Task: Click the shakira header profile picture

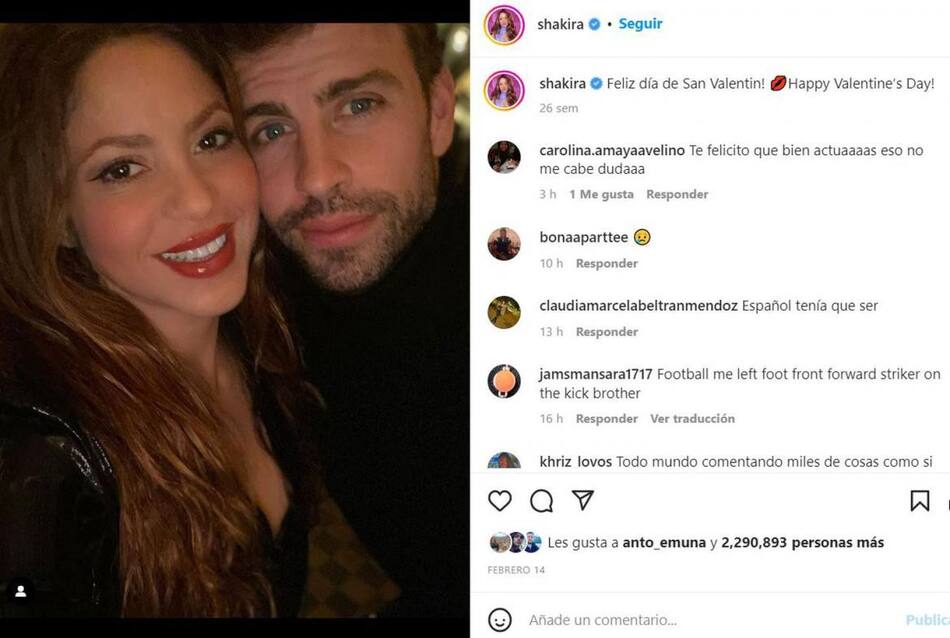Action: (x=504, y=24)
